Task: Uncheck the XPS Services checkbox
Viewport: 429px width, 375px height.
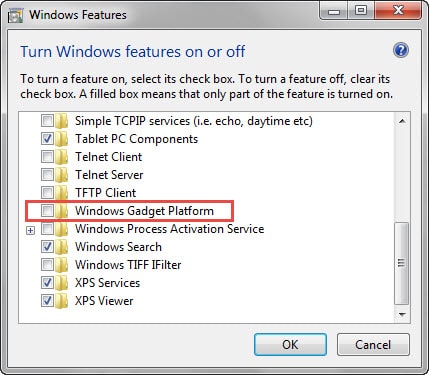Action: 47,283
